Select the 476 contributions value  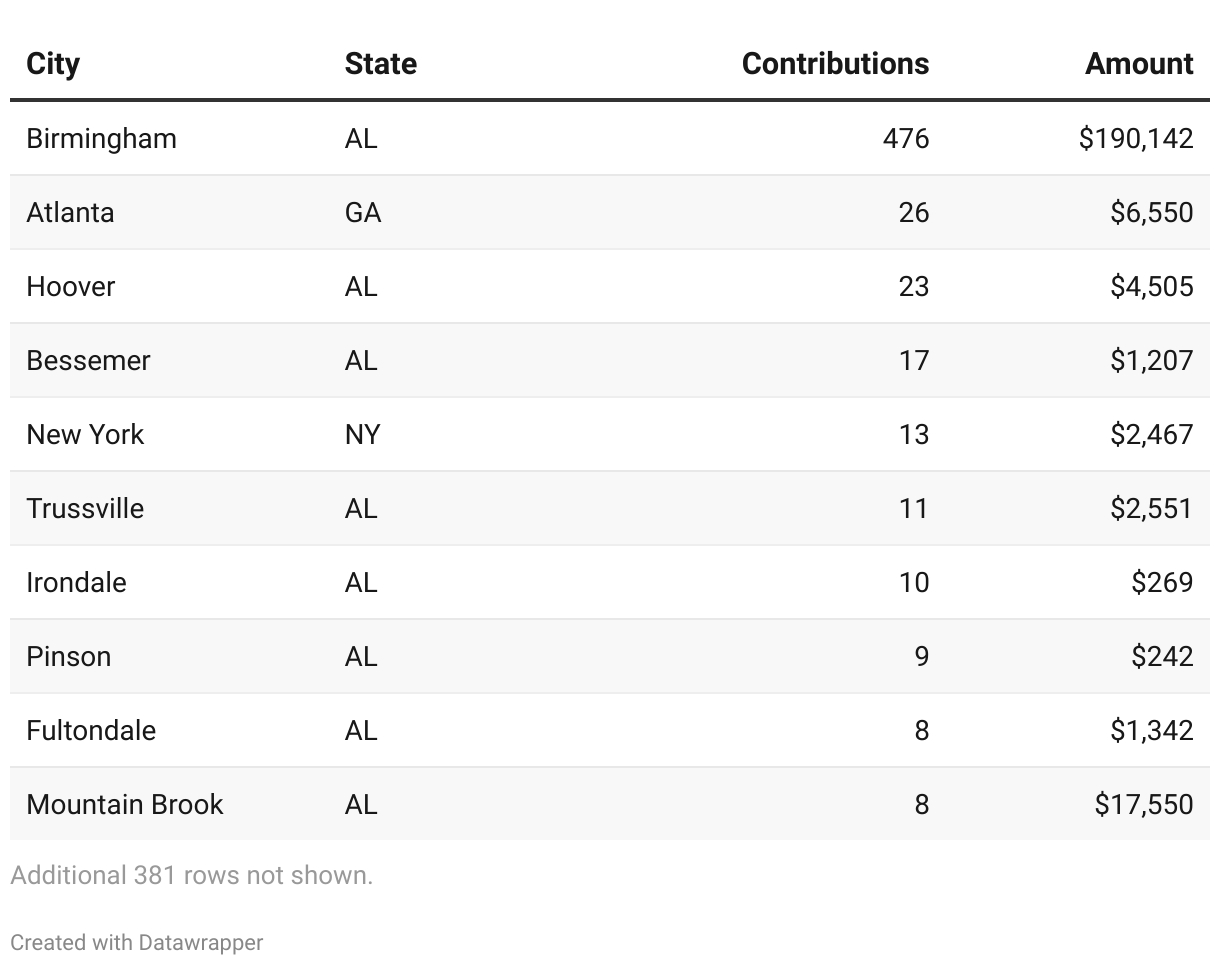tap(906, 138)
